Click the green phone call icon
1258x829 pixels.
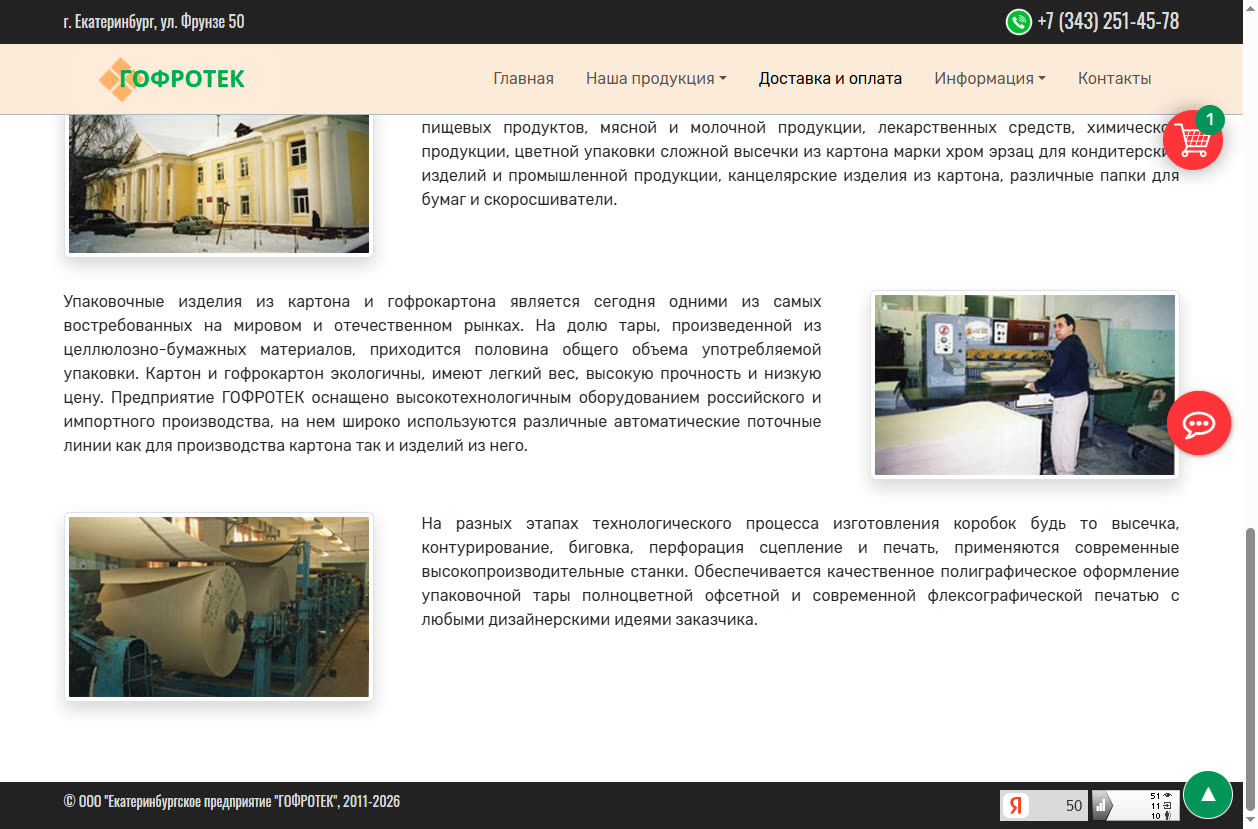pos(1018,21)
